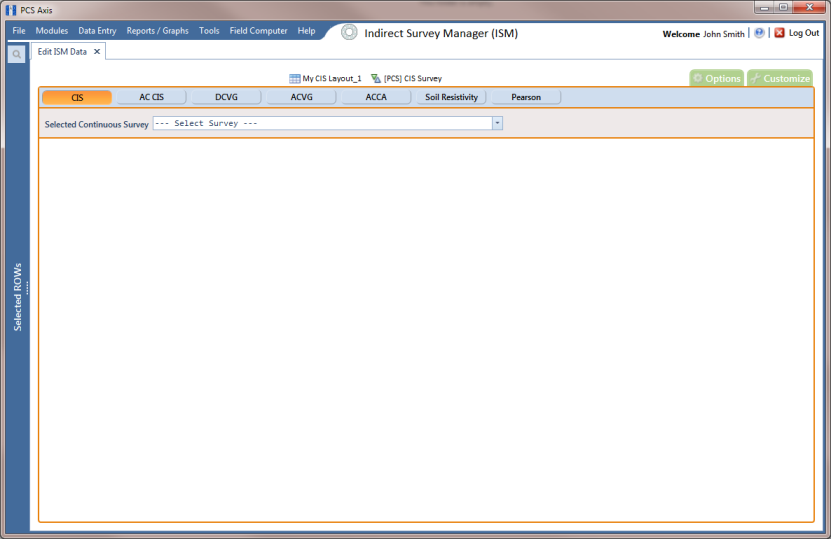Open the Modules menu
Image resolution: width=831 pixels, height=539 pixels.
51,31
